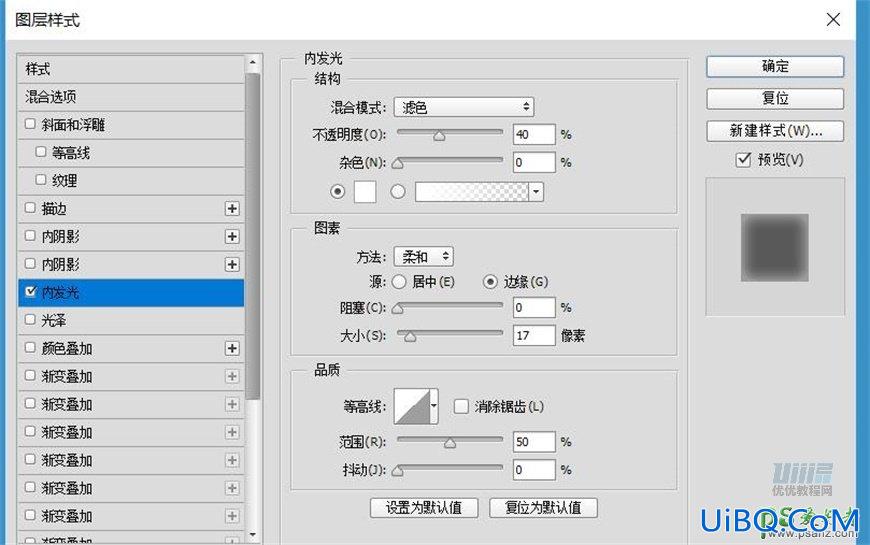The image size is (870, 545).
Task: Click the 大小 input field showing 17
Action: [x=534, y=335]
